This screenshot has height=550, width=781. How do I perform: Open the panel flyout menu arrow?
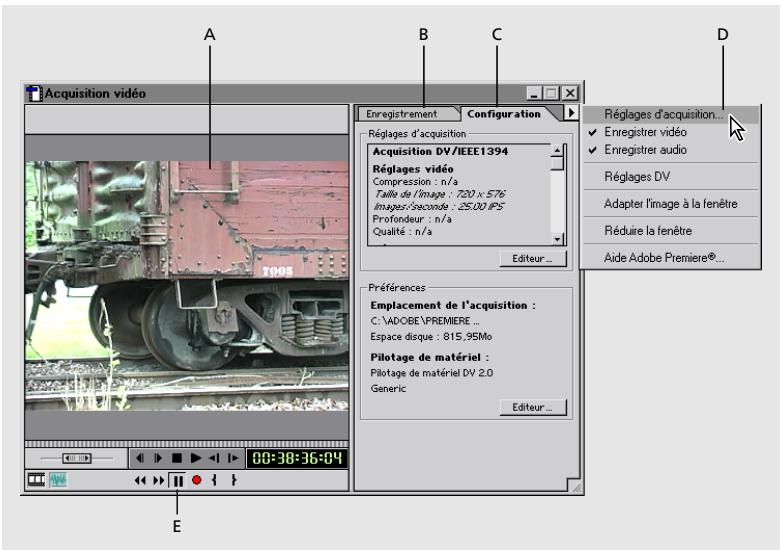coord(571,114)
